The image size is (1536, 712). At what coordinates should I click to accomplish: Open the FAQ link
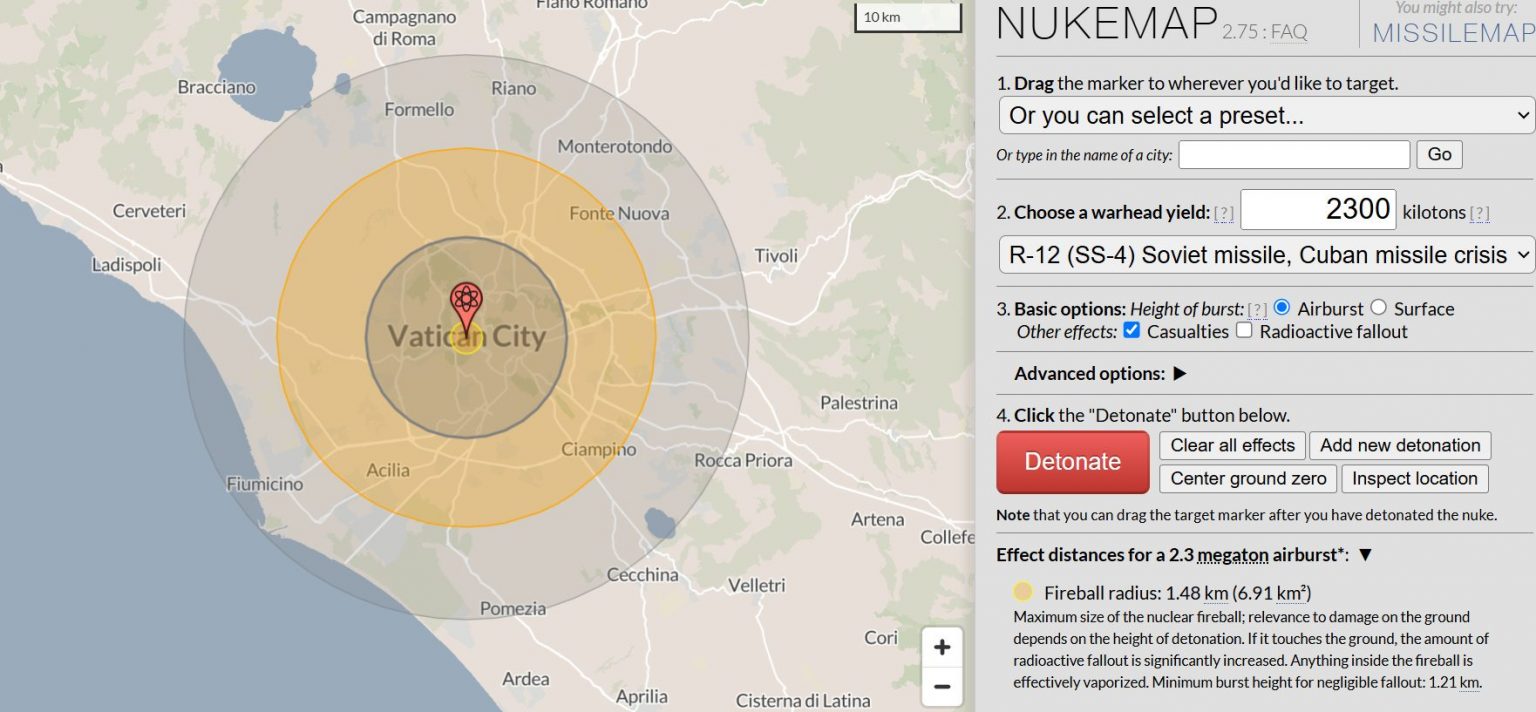1288,32
